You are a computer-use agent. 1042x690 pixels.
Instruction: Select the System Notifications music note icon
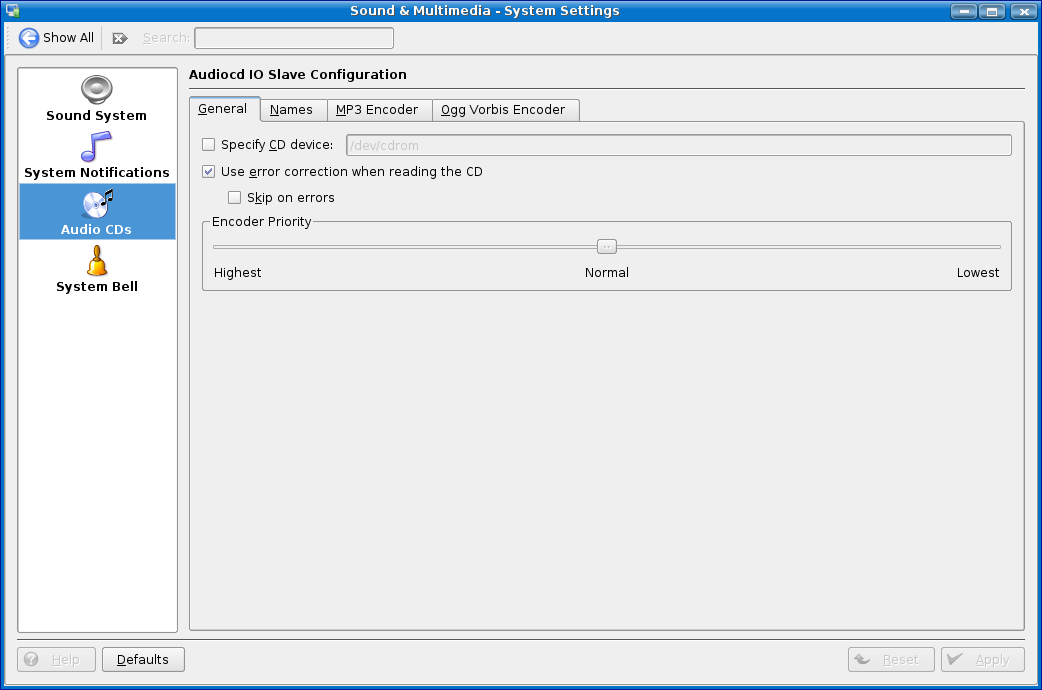click(x=97, y=147)
